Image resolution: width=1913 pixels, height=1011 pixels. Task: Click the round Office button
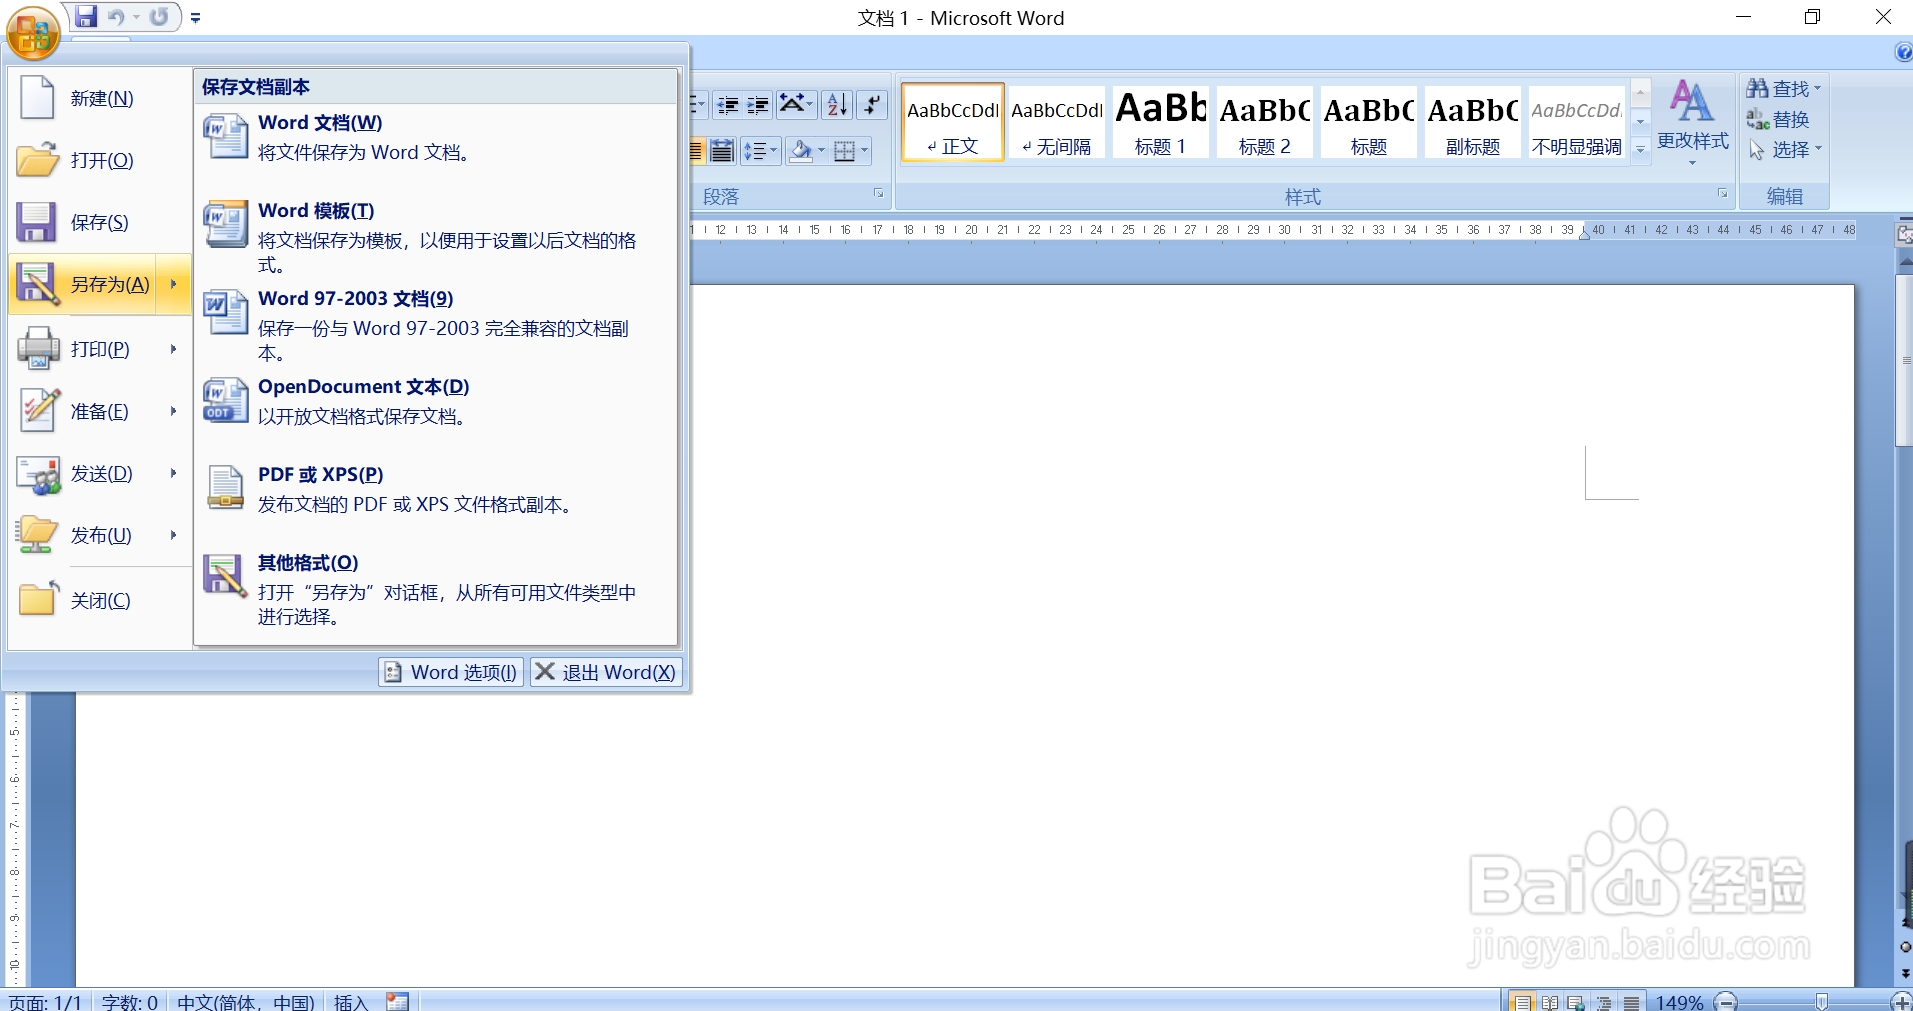click(33, 33)
